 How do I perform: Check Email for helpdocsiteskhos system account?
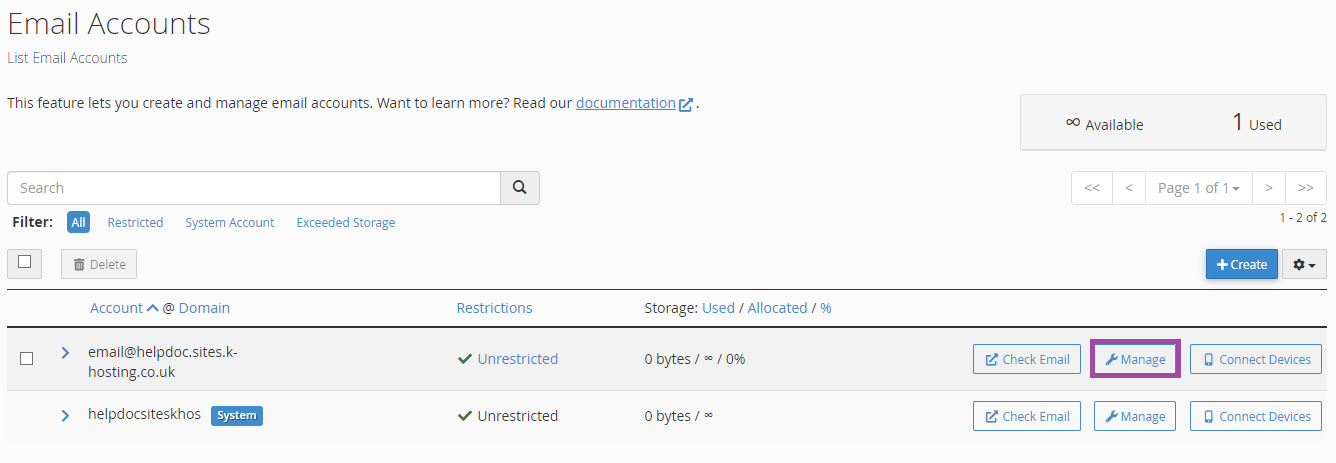1027,416
